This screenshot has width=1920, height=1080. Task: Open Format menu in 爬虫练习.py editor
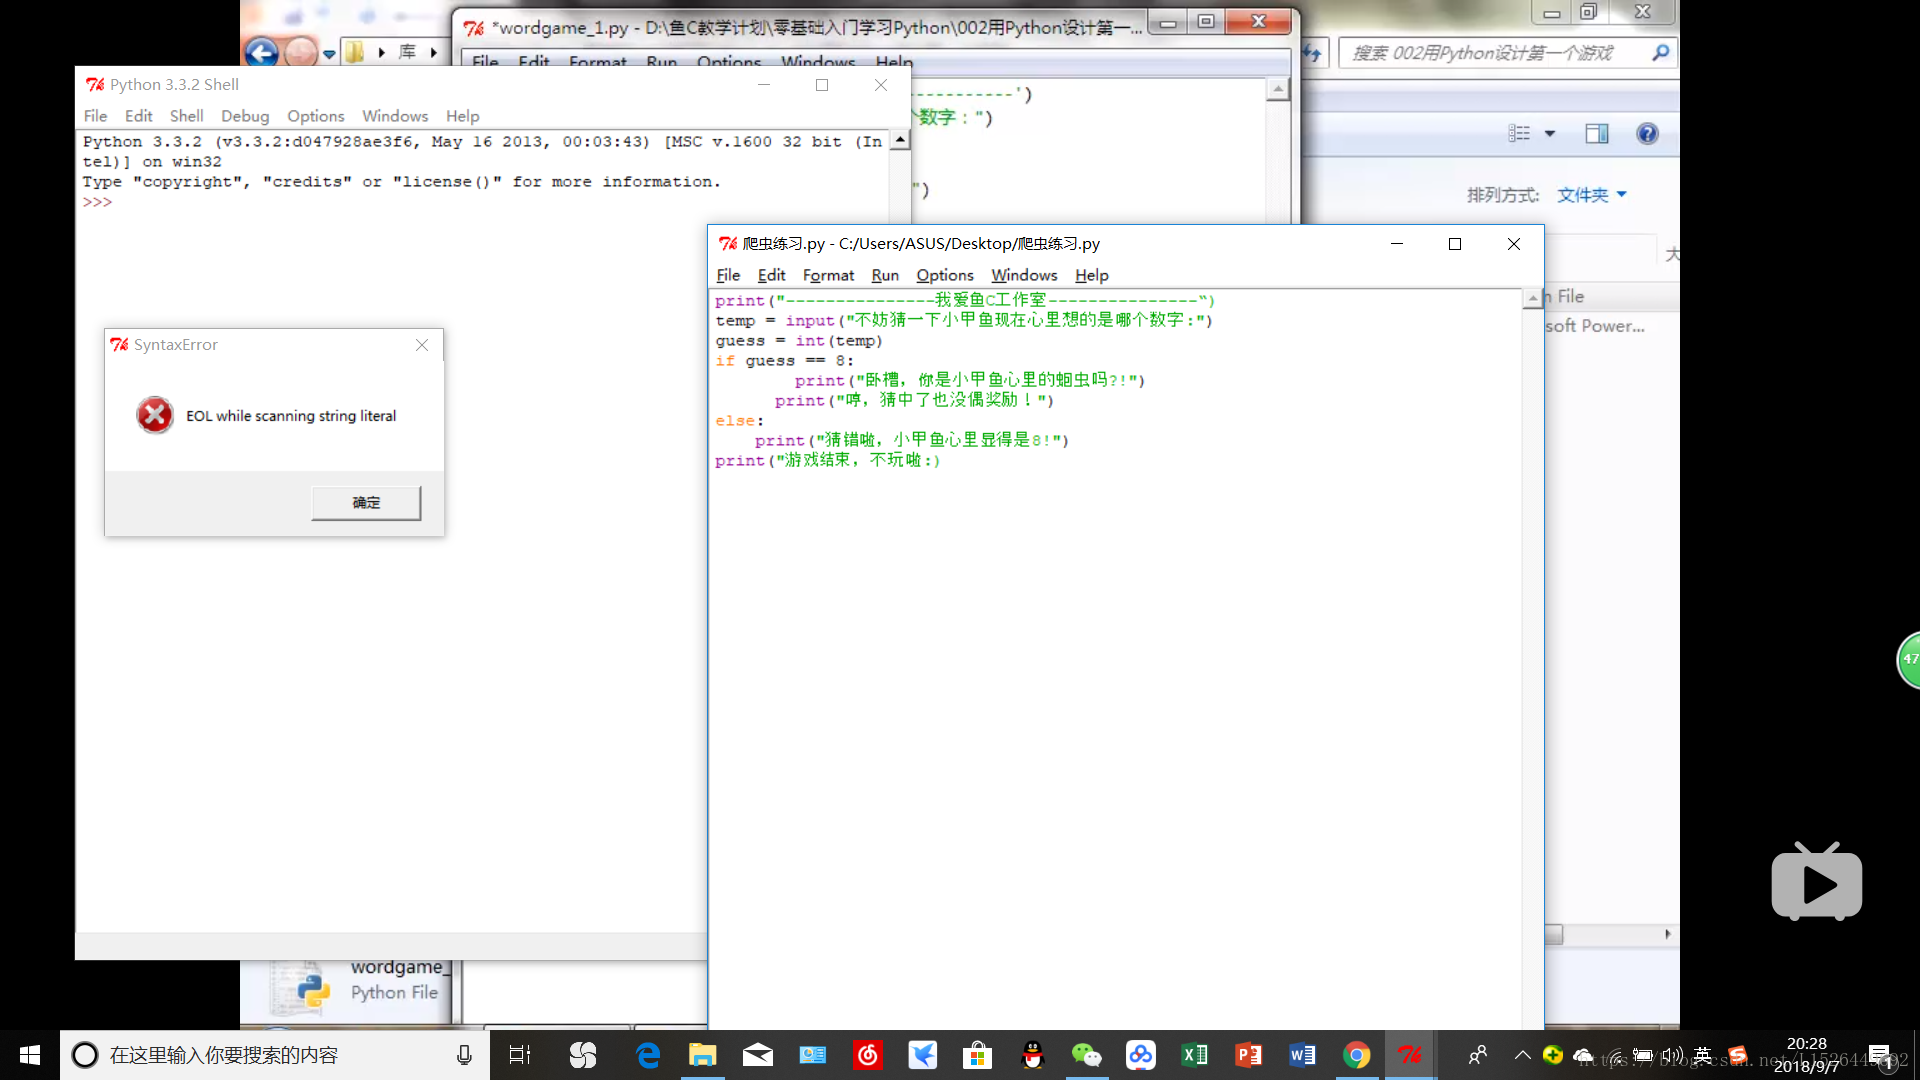tap(828, 275)
